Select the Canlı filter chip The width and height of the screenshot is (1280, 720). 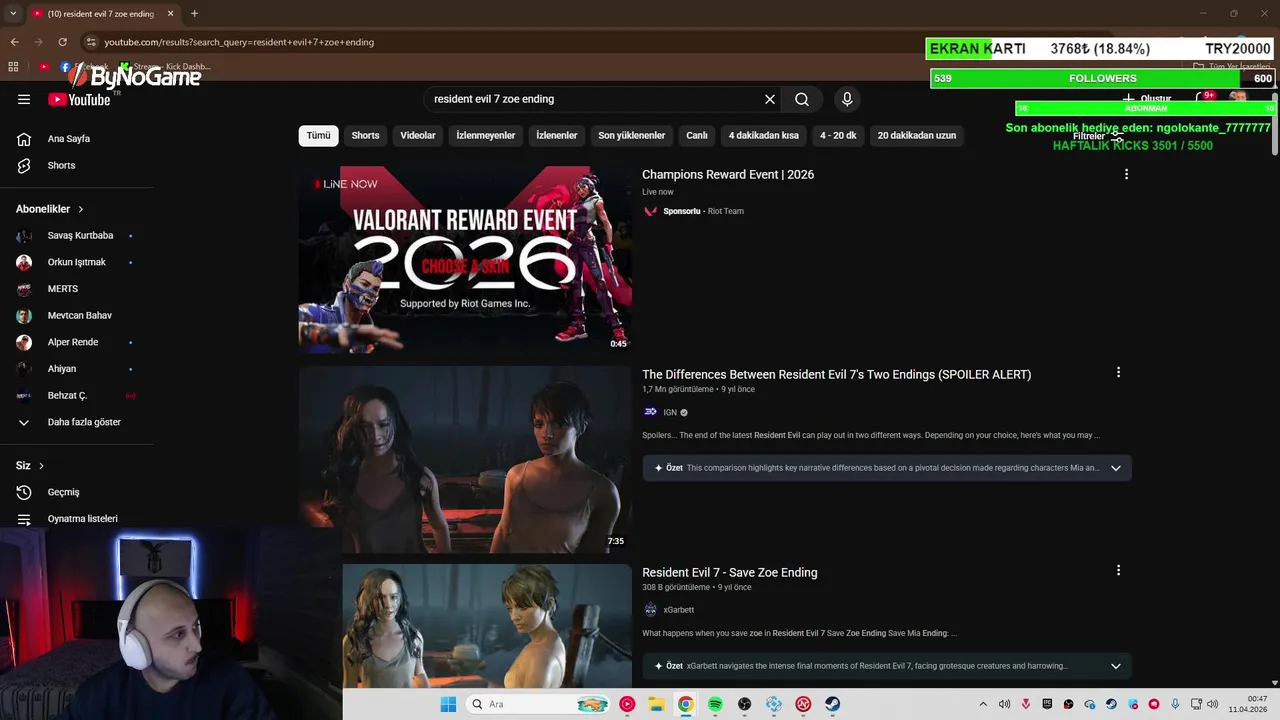697,135
